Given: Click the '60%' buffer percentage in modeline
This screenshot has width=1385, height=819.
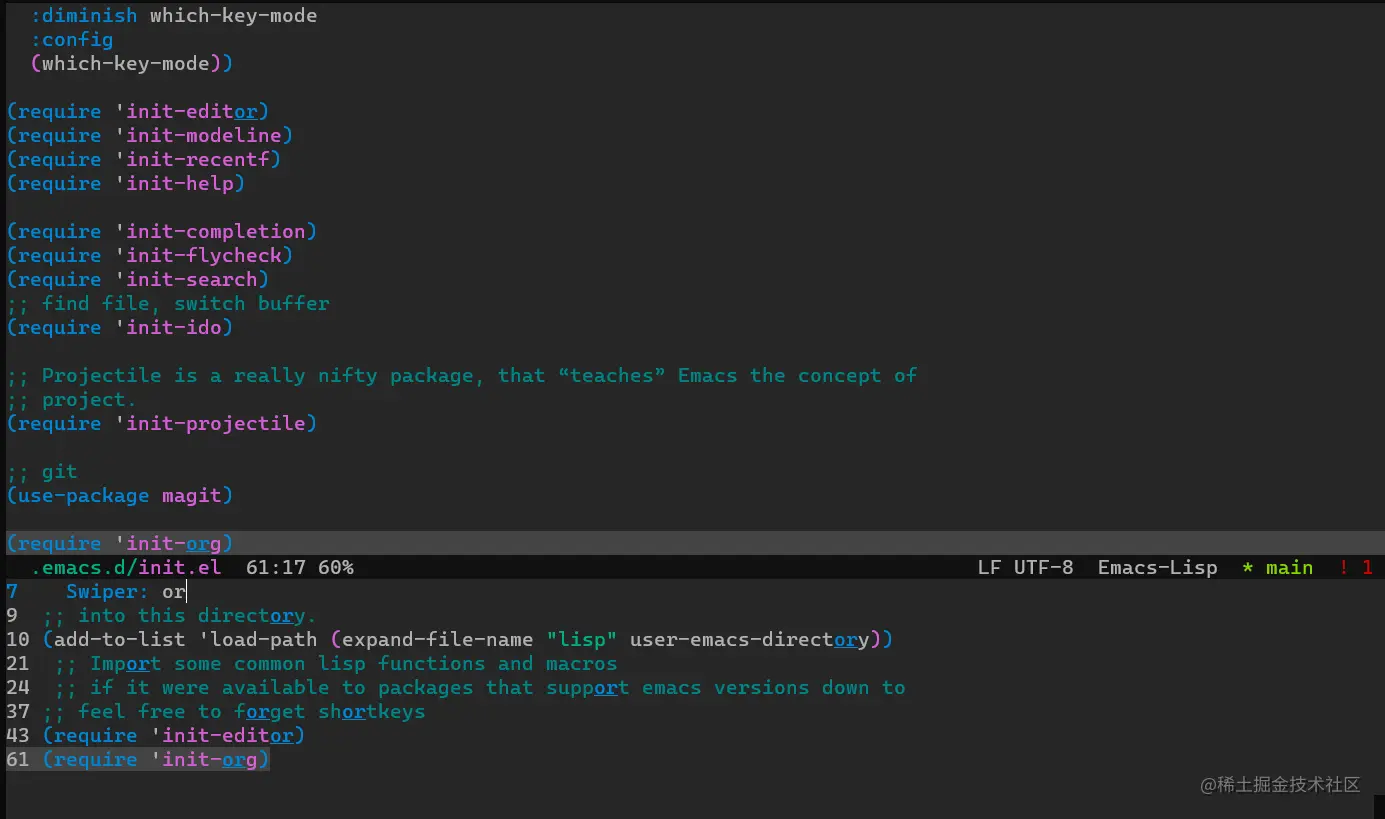Looking at the screenshot, I should pyautogui.click(x=336, y=567).
